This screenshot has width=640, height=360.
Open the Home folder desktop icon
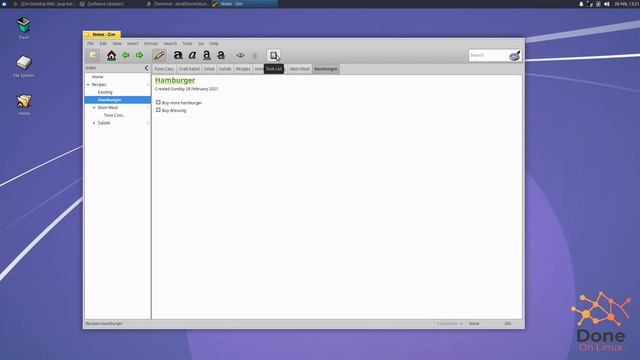click(24, 104)
